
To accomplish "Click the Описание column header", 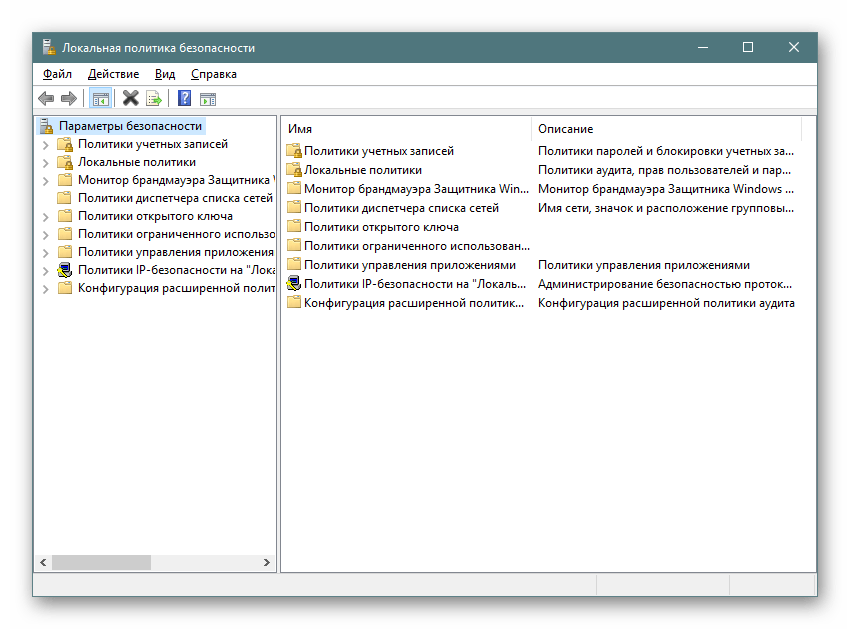I will pos(665,129).
